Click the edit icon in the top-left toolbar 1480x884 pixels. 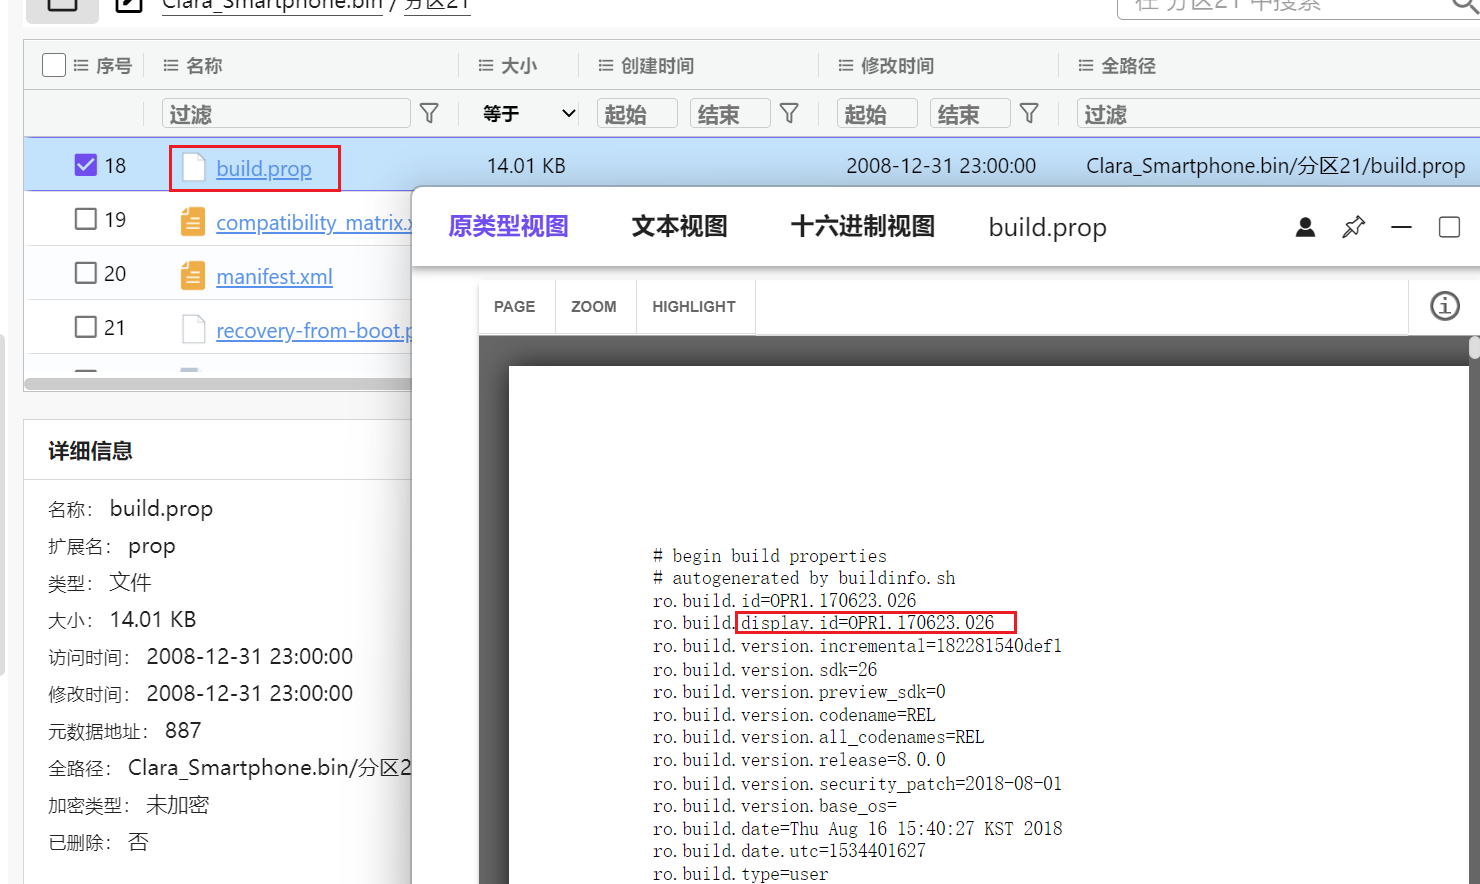pos(129,6)
